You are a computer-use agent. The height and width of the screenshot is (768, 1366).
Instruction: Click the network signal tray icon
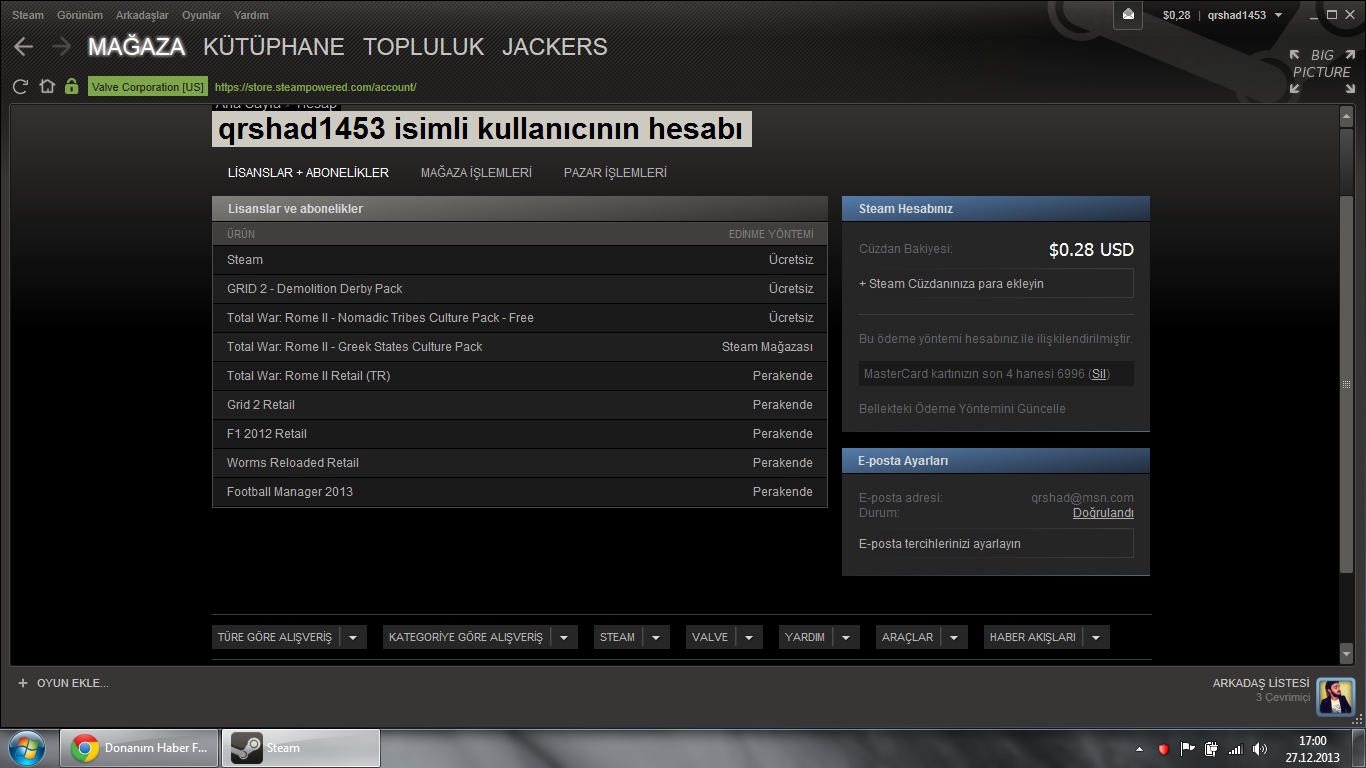[x=1235, y=749]
